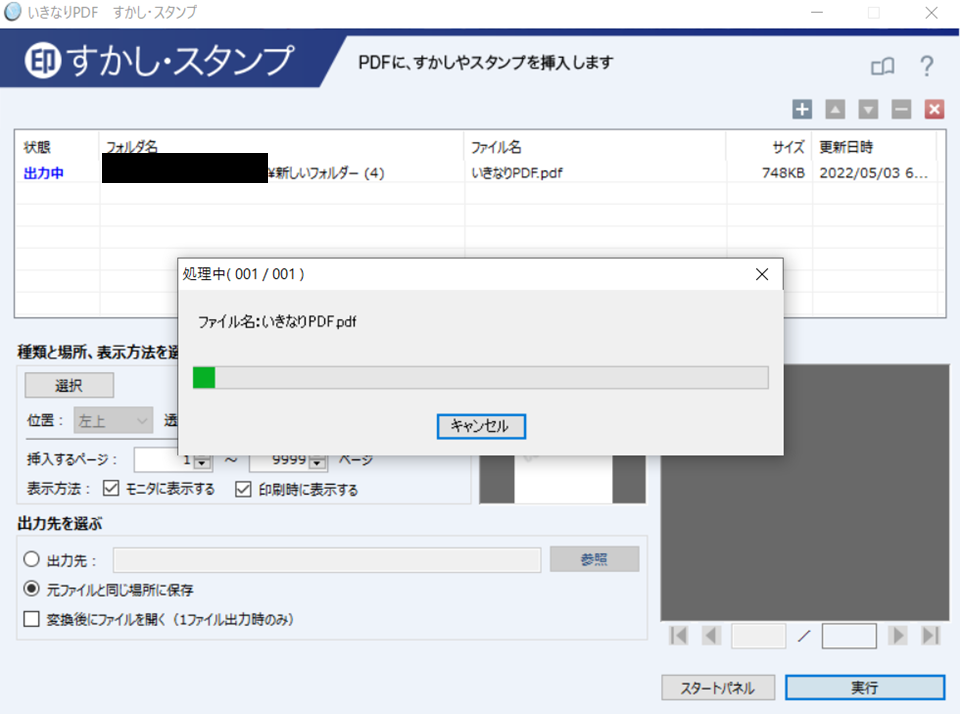Click the 参照 browse button
Viewport: 960px width, 714px height.
click(594, 559)
